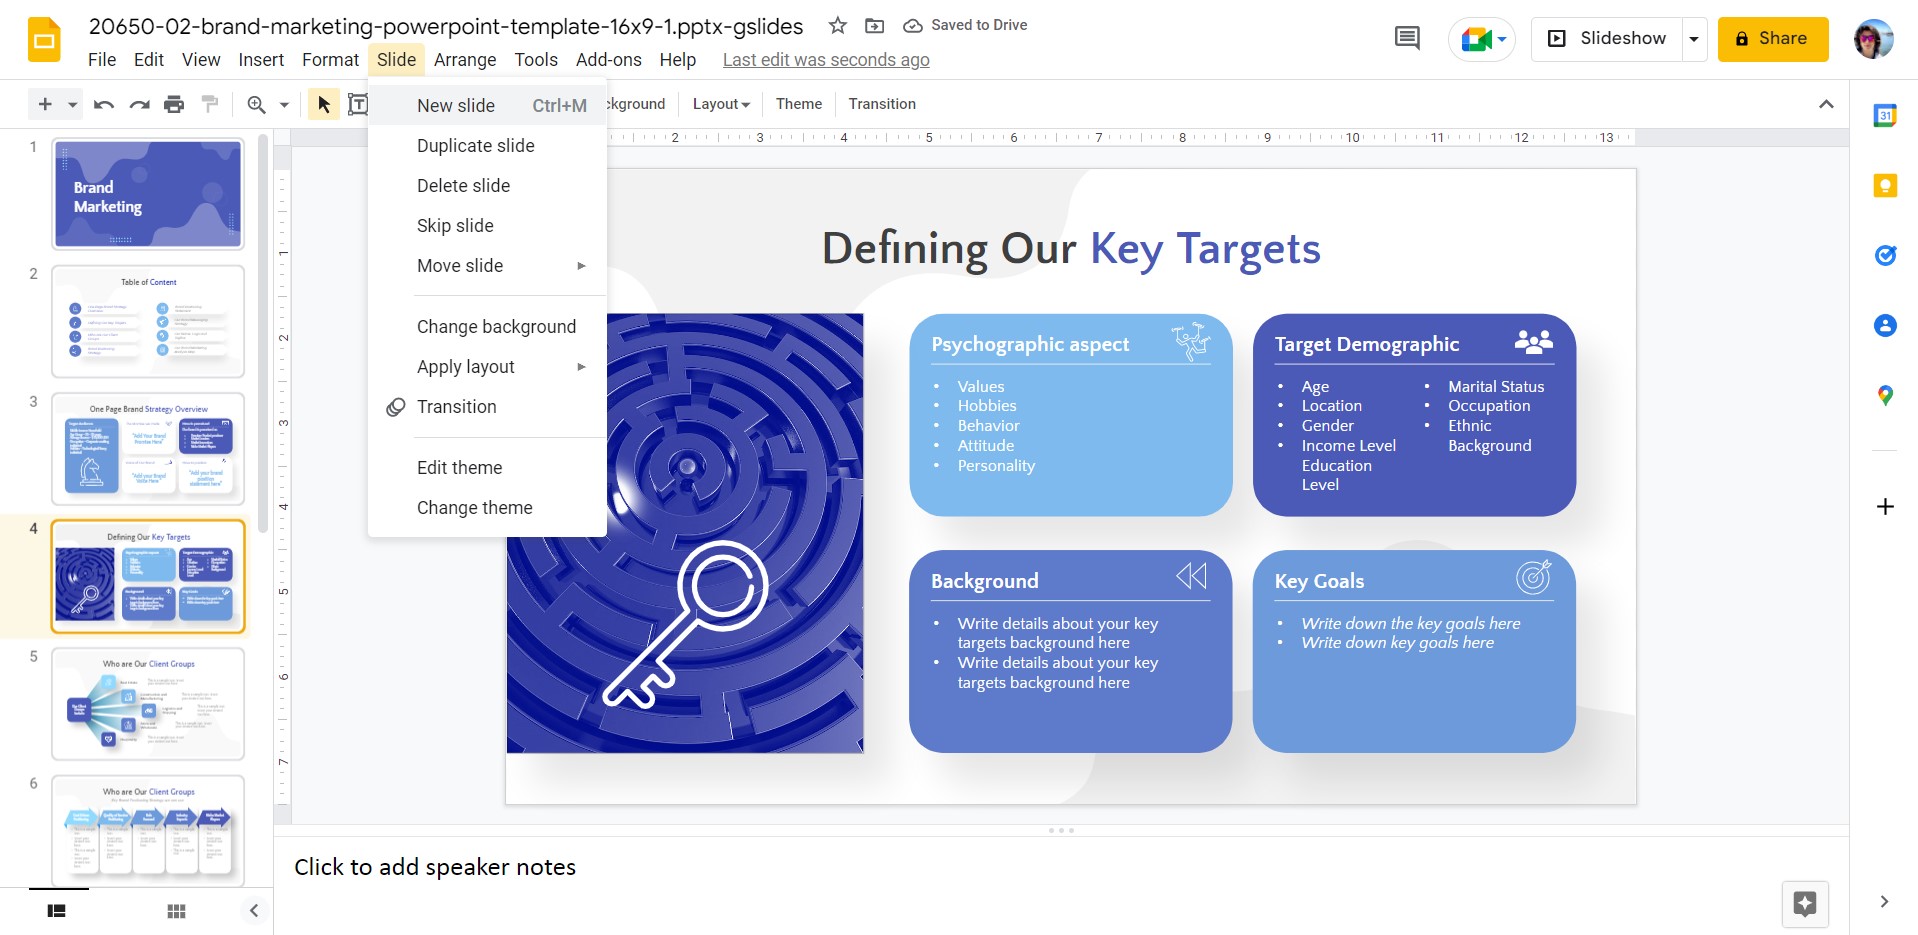Screen dimensions: 1918x935
Task: Switch to grid view of slides
Action: pyautogui.click(x=176, y=910)
